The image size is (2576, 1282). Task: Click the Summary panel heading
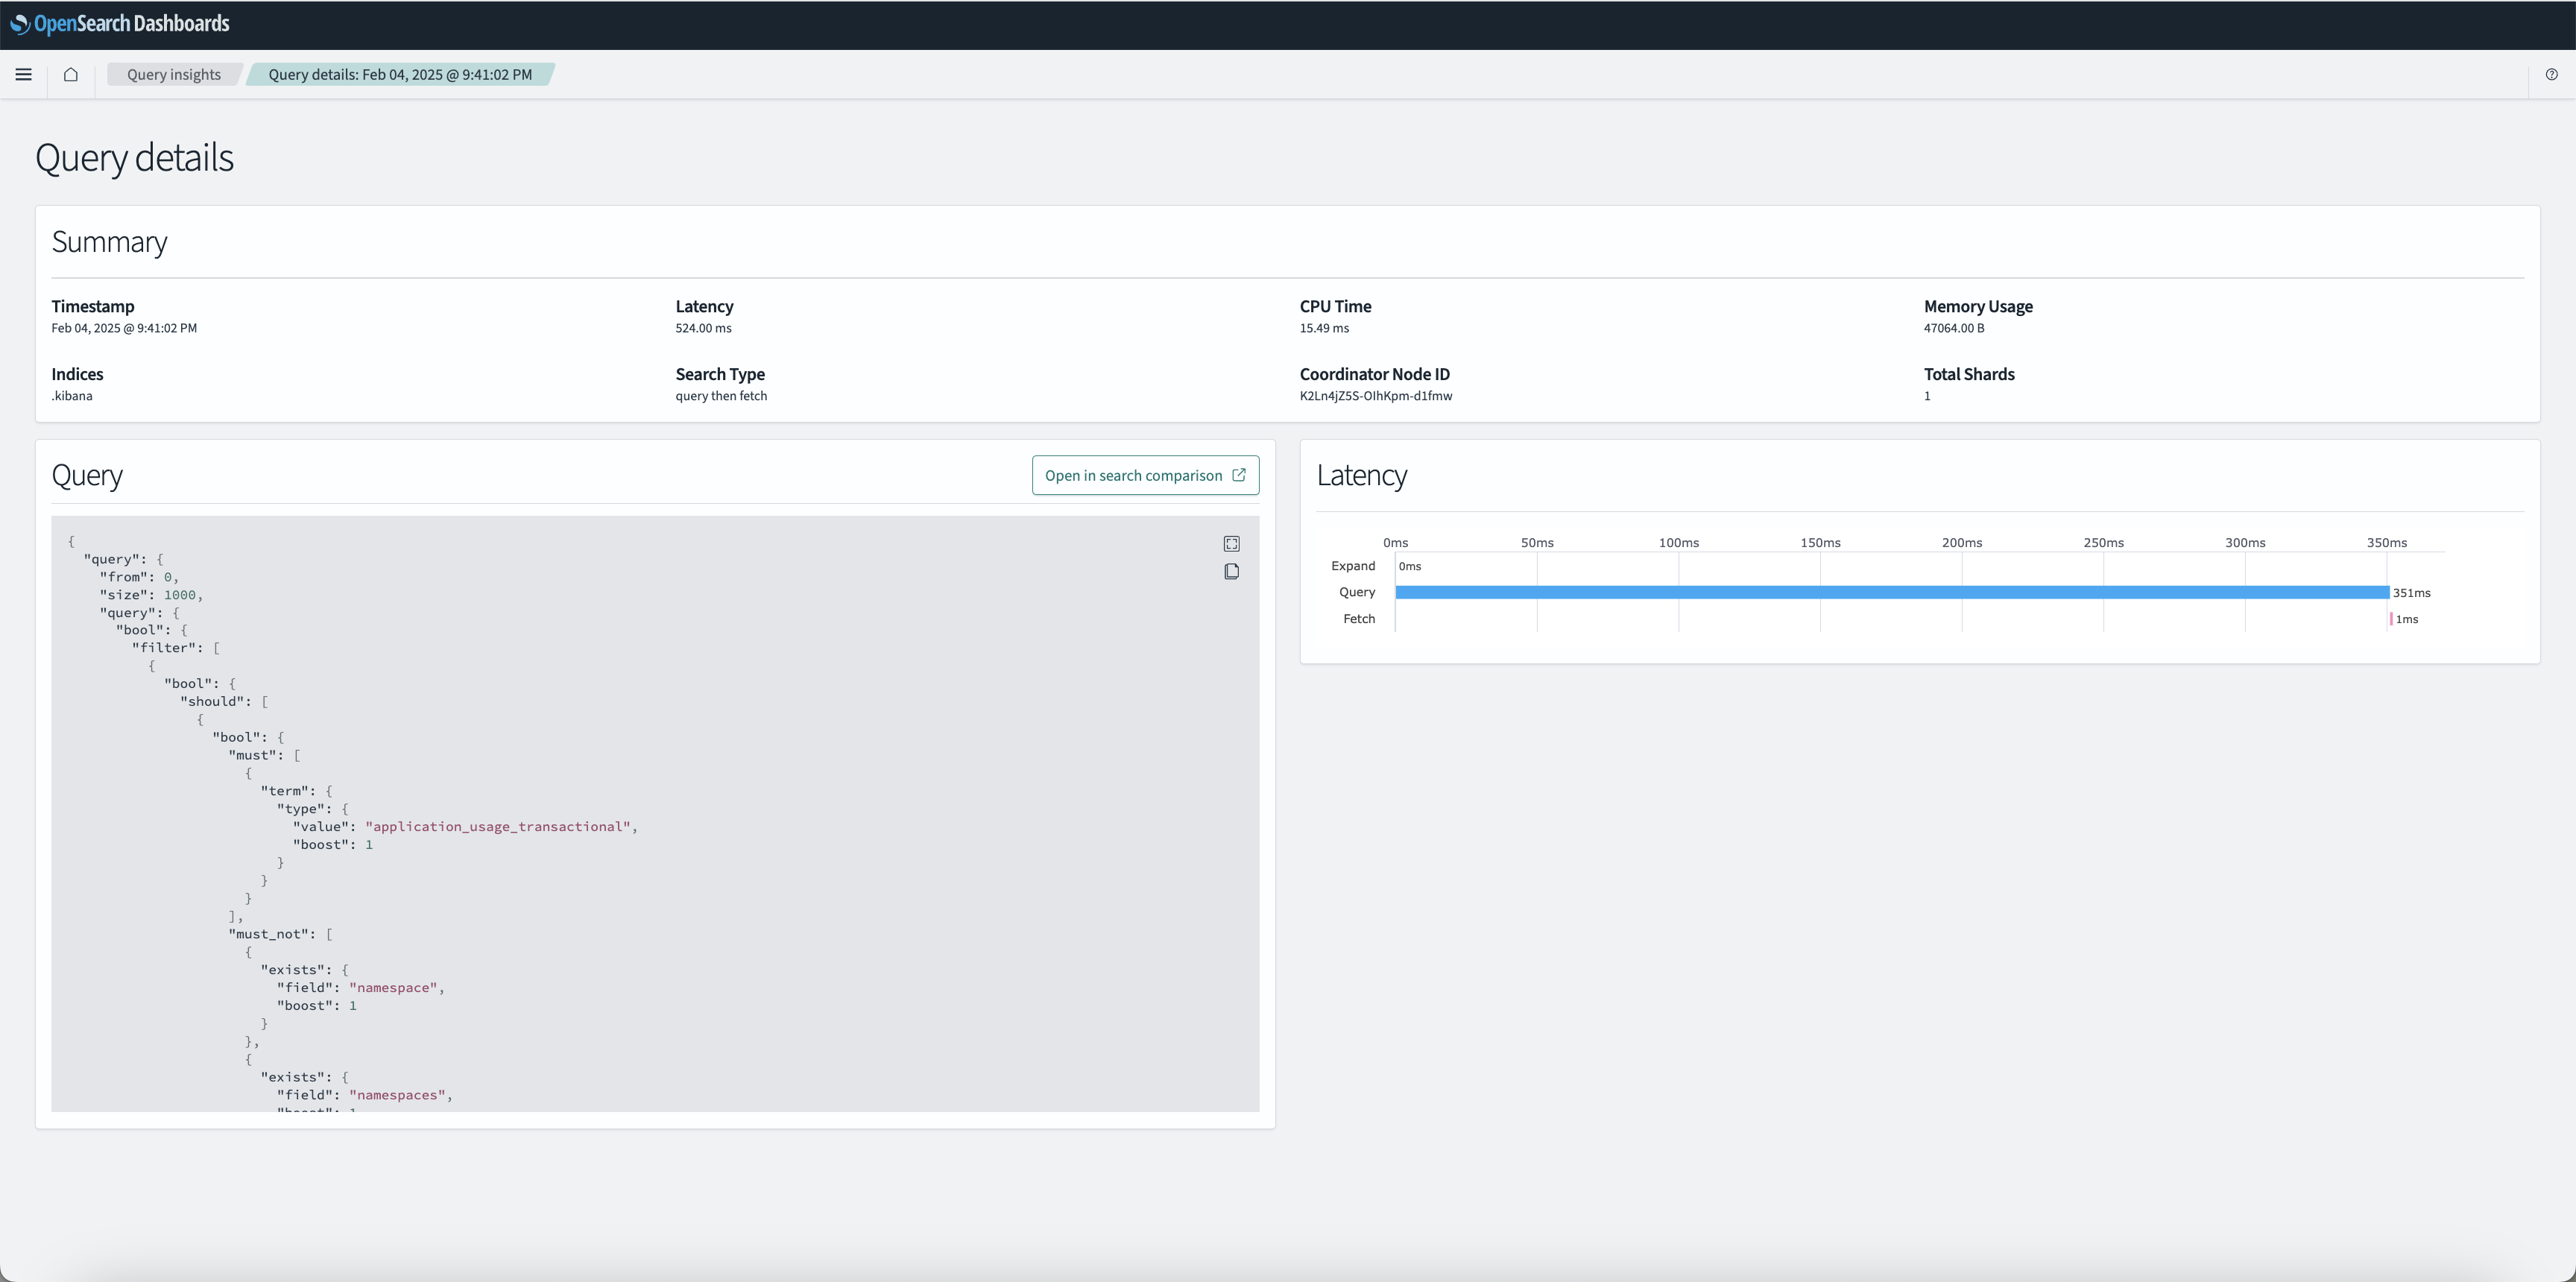coord(110,241)
